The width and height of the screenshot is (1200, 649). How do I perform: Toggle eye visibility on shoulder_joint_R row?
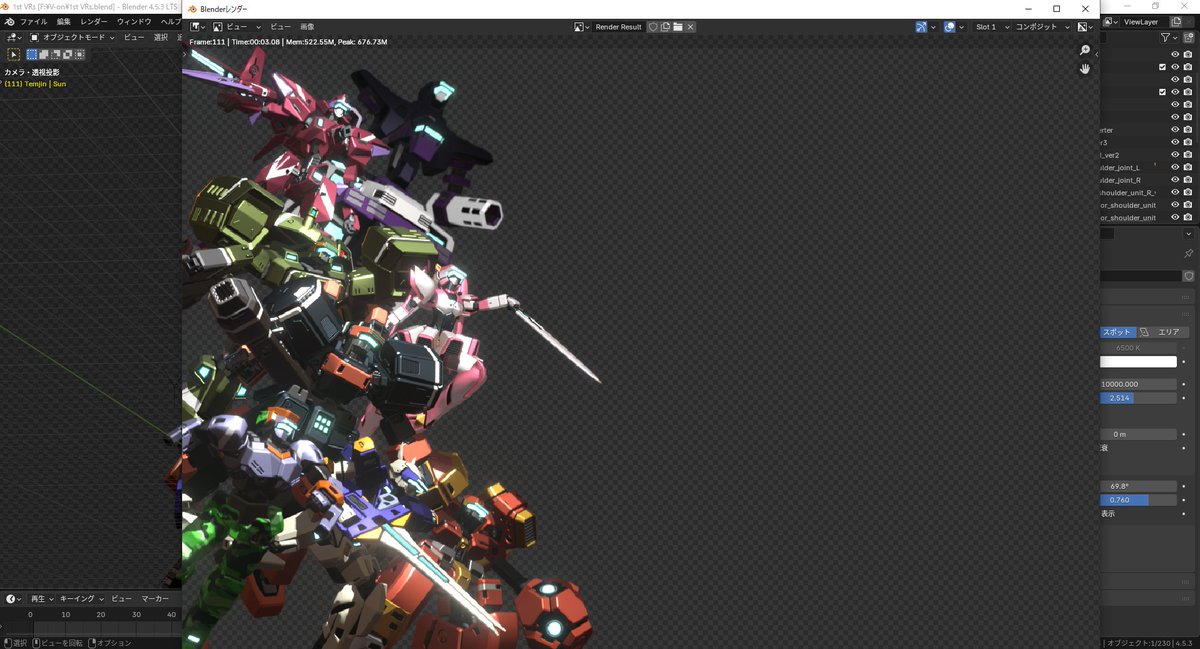tap(1175, 180)
